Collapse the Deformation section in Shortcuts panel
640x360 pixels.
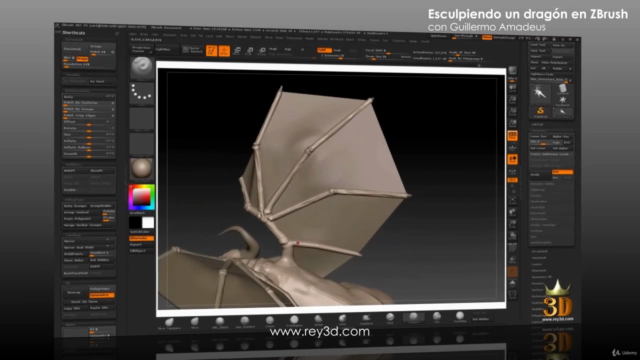(x=78, y=91)
